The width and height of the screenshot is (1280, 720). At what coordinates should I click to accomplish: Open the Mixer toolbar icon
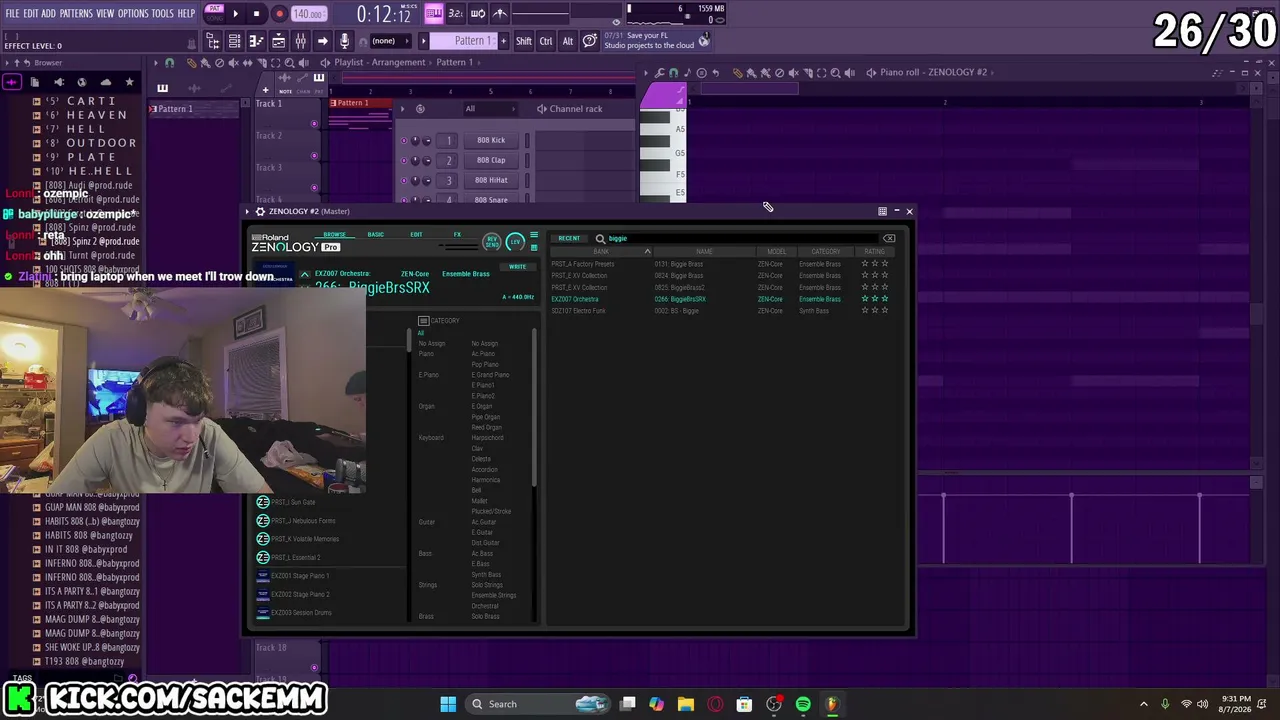[x=300, y=41]
